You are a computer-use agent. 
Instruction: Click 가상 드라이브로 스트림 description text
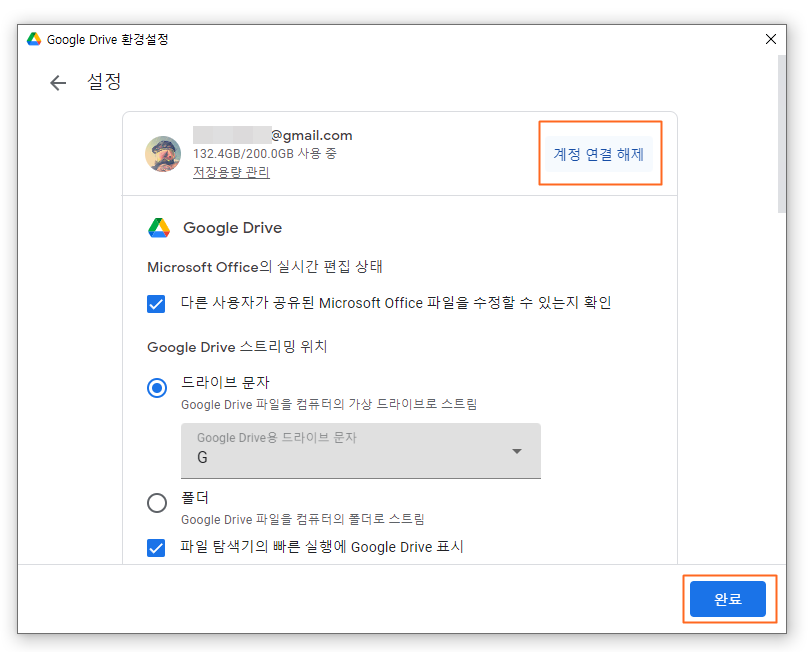point(329,404)
